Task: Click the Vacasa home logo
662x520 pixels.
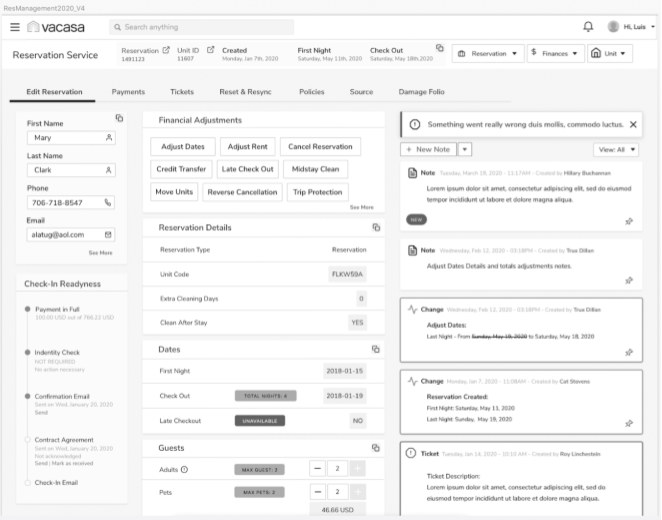Action: (x=56, y=27)
